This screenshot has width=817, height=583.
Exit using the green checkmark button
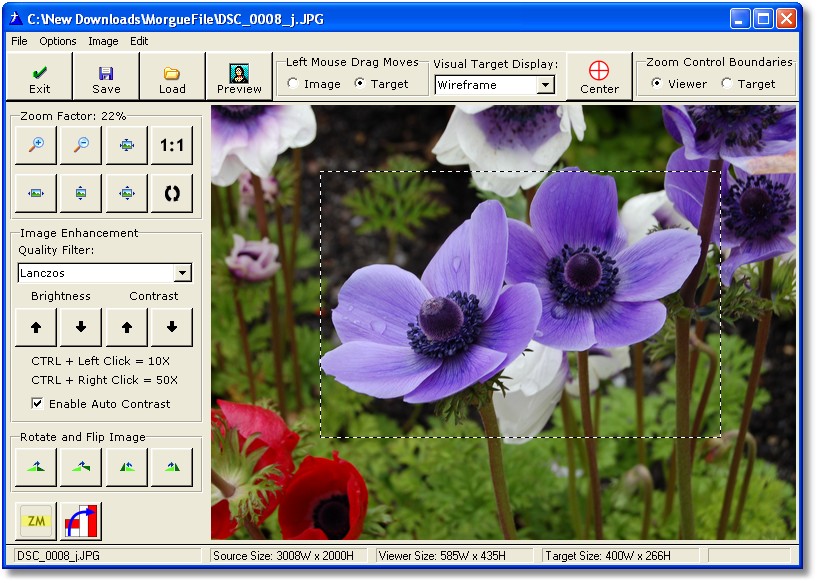[x=40, y=77]
